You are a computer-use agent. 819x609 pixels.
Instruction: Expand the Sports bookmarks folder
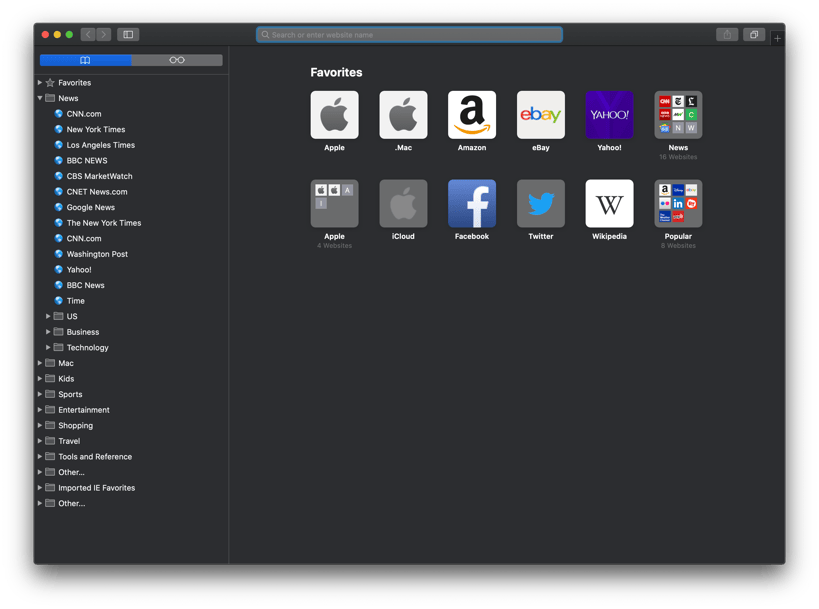coord(40,394)
